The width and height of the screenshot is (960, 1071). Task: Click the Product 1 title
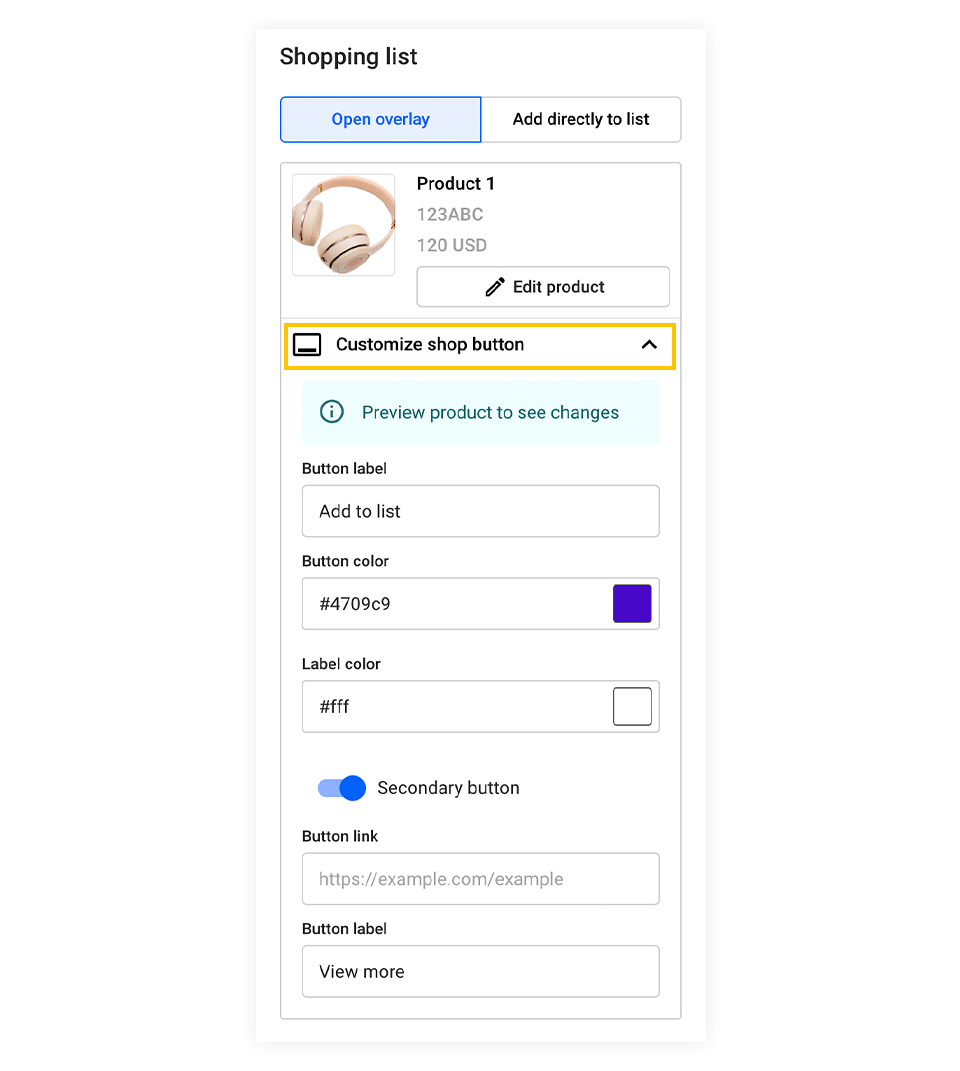[455, 184]
